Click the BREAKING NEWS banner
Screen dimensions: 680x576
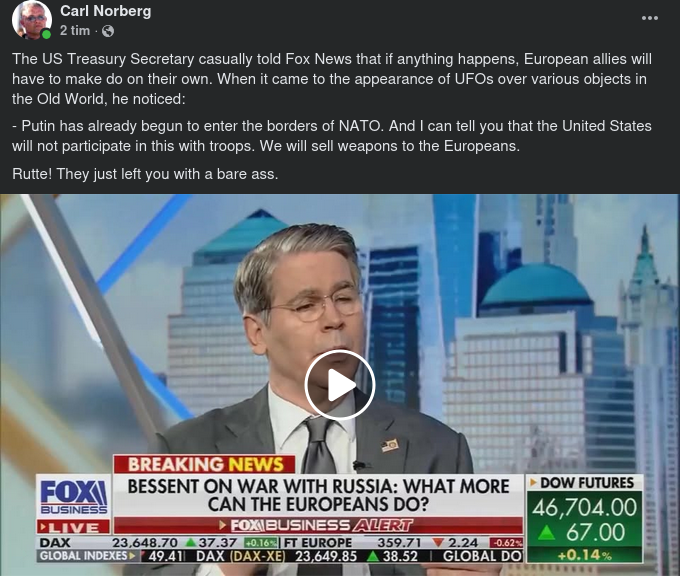click(205, 464)
